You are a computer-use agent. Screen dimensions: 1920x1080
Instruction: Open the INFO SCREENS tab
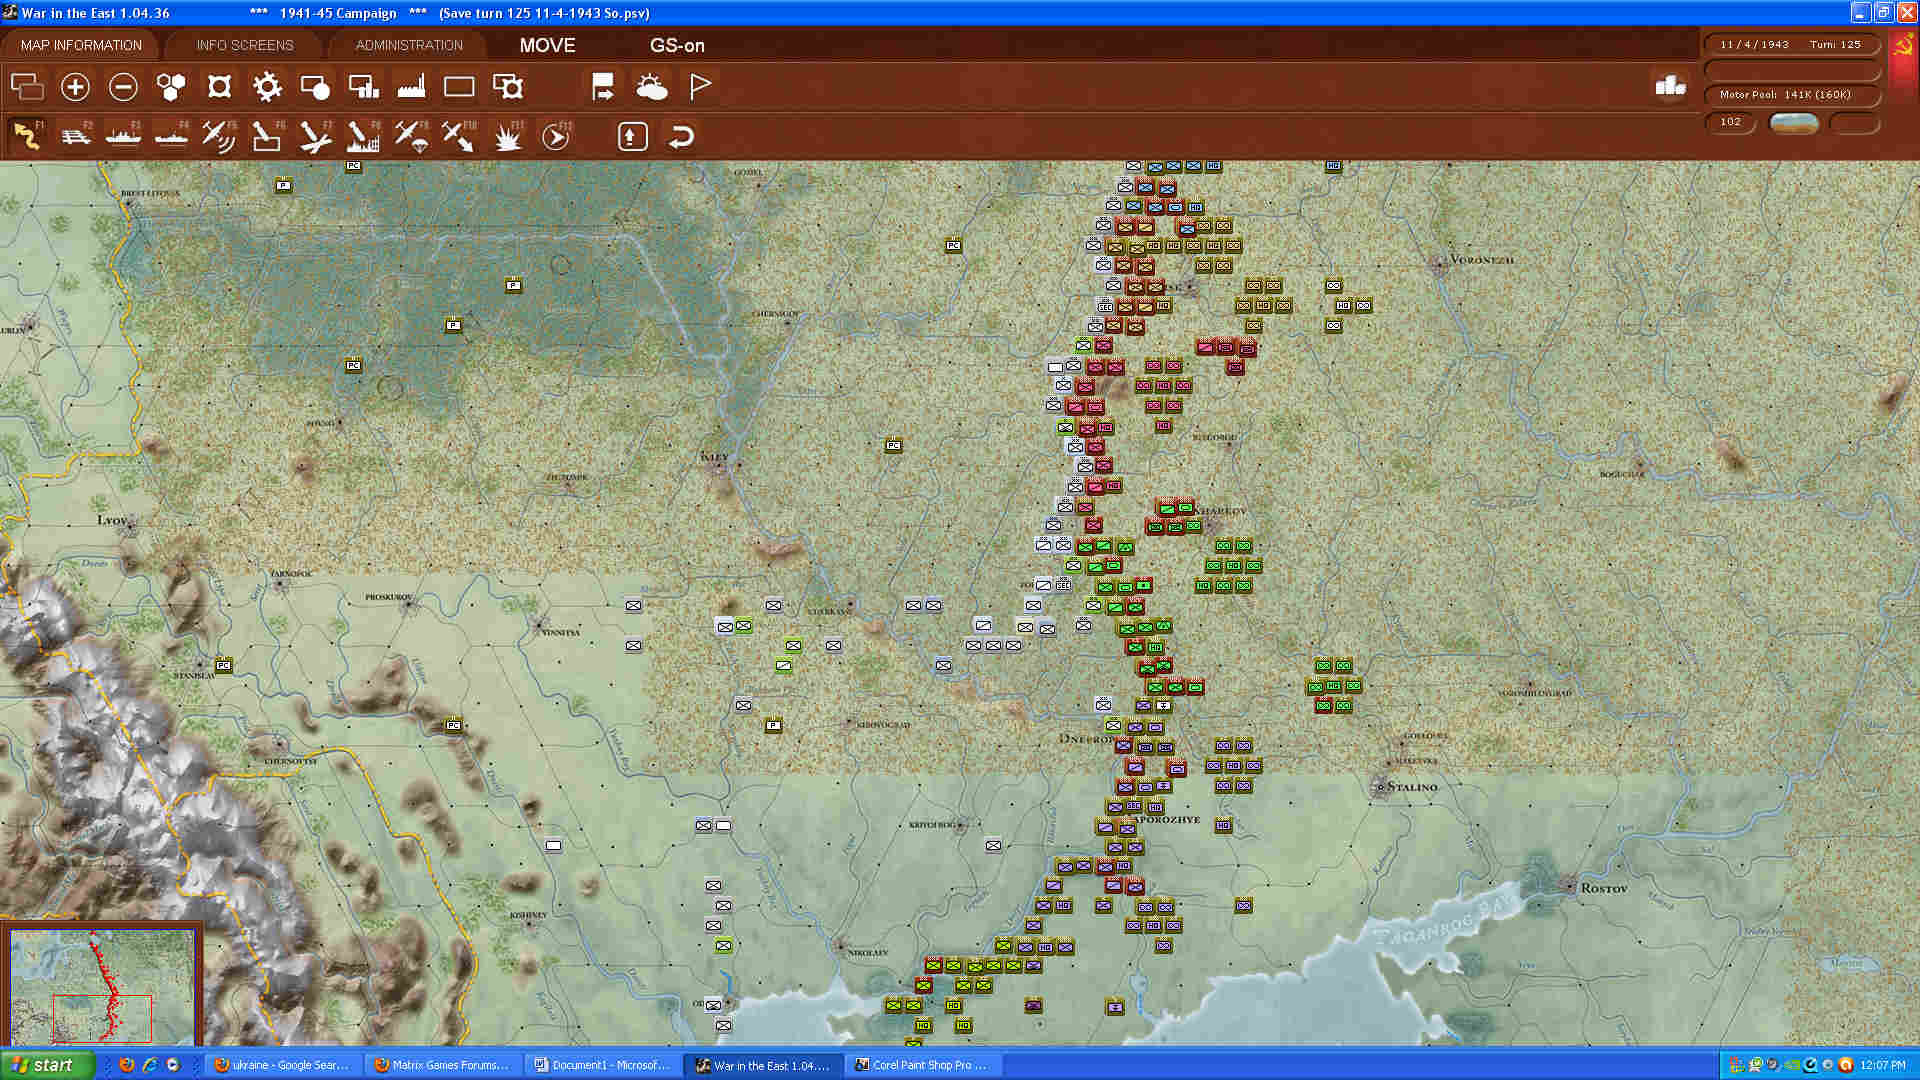pyautogui.click(x=245, y=45)
